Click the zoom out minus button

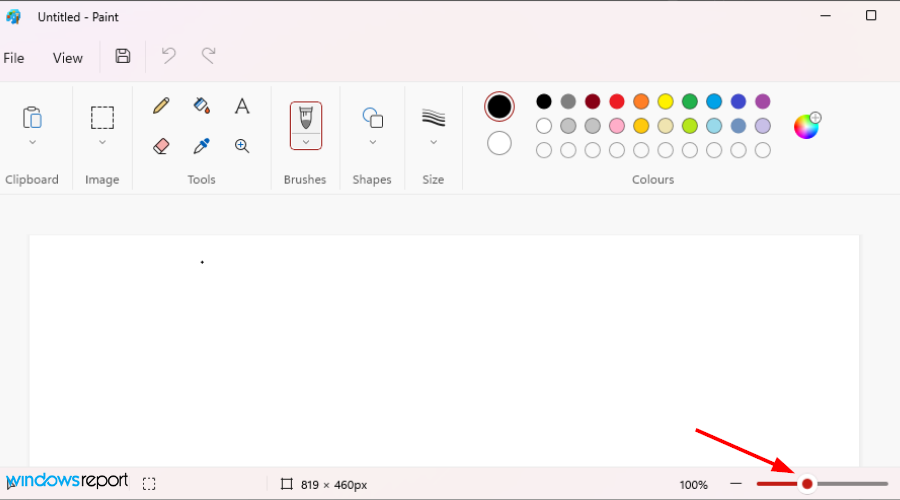coord(736,484)
